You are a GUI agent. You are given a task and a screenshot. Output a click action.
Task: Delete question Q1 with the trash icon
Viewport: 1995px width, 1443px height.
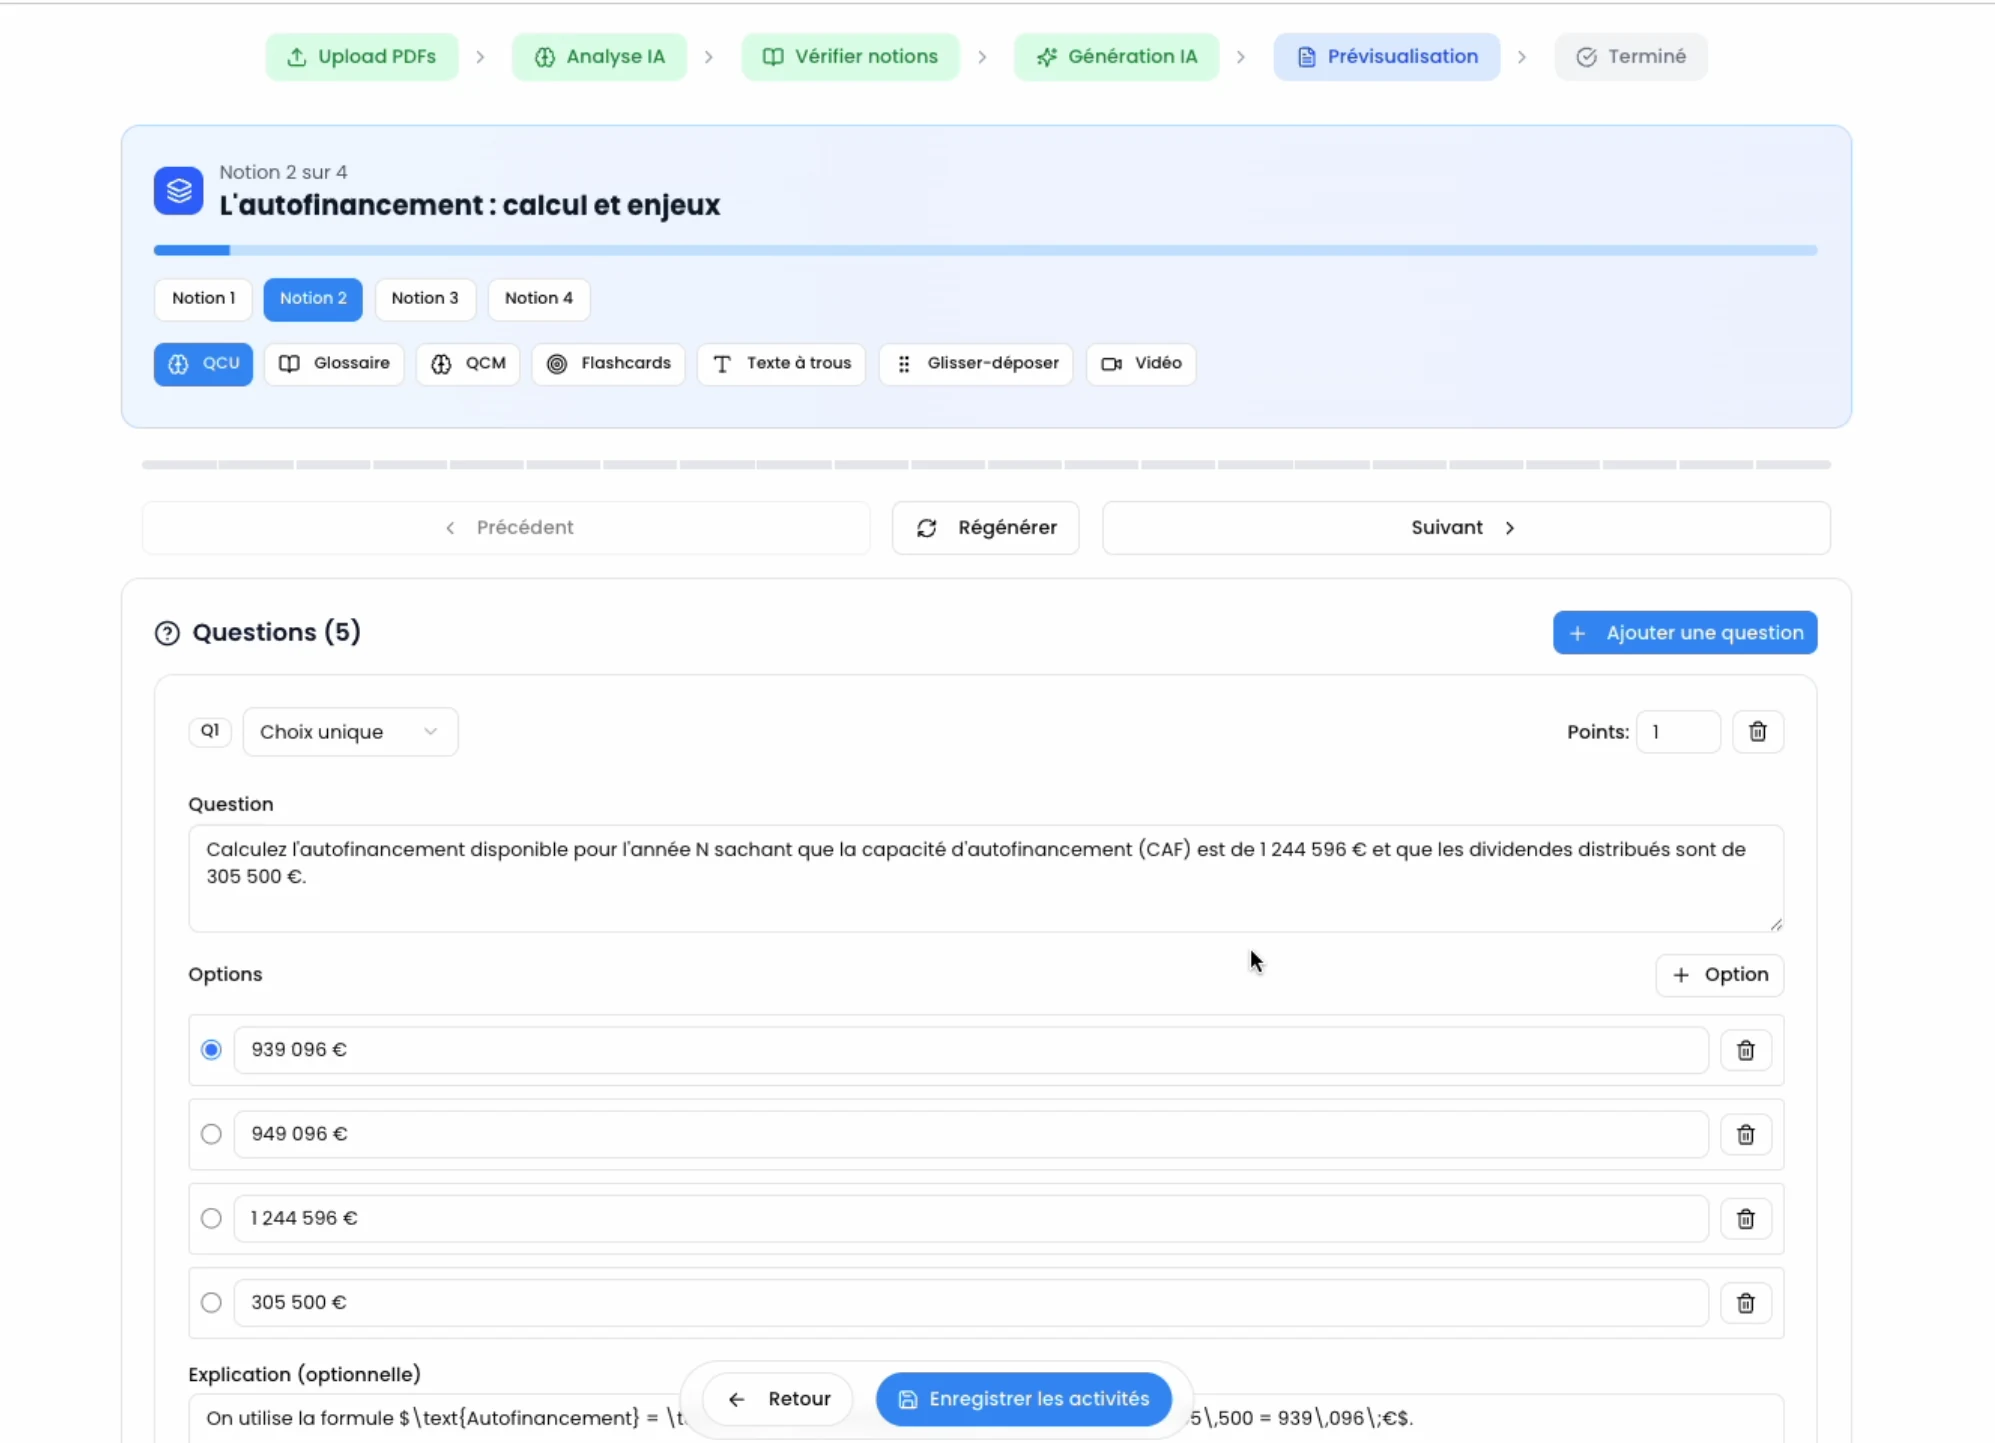1757,732
